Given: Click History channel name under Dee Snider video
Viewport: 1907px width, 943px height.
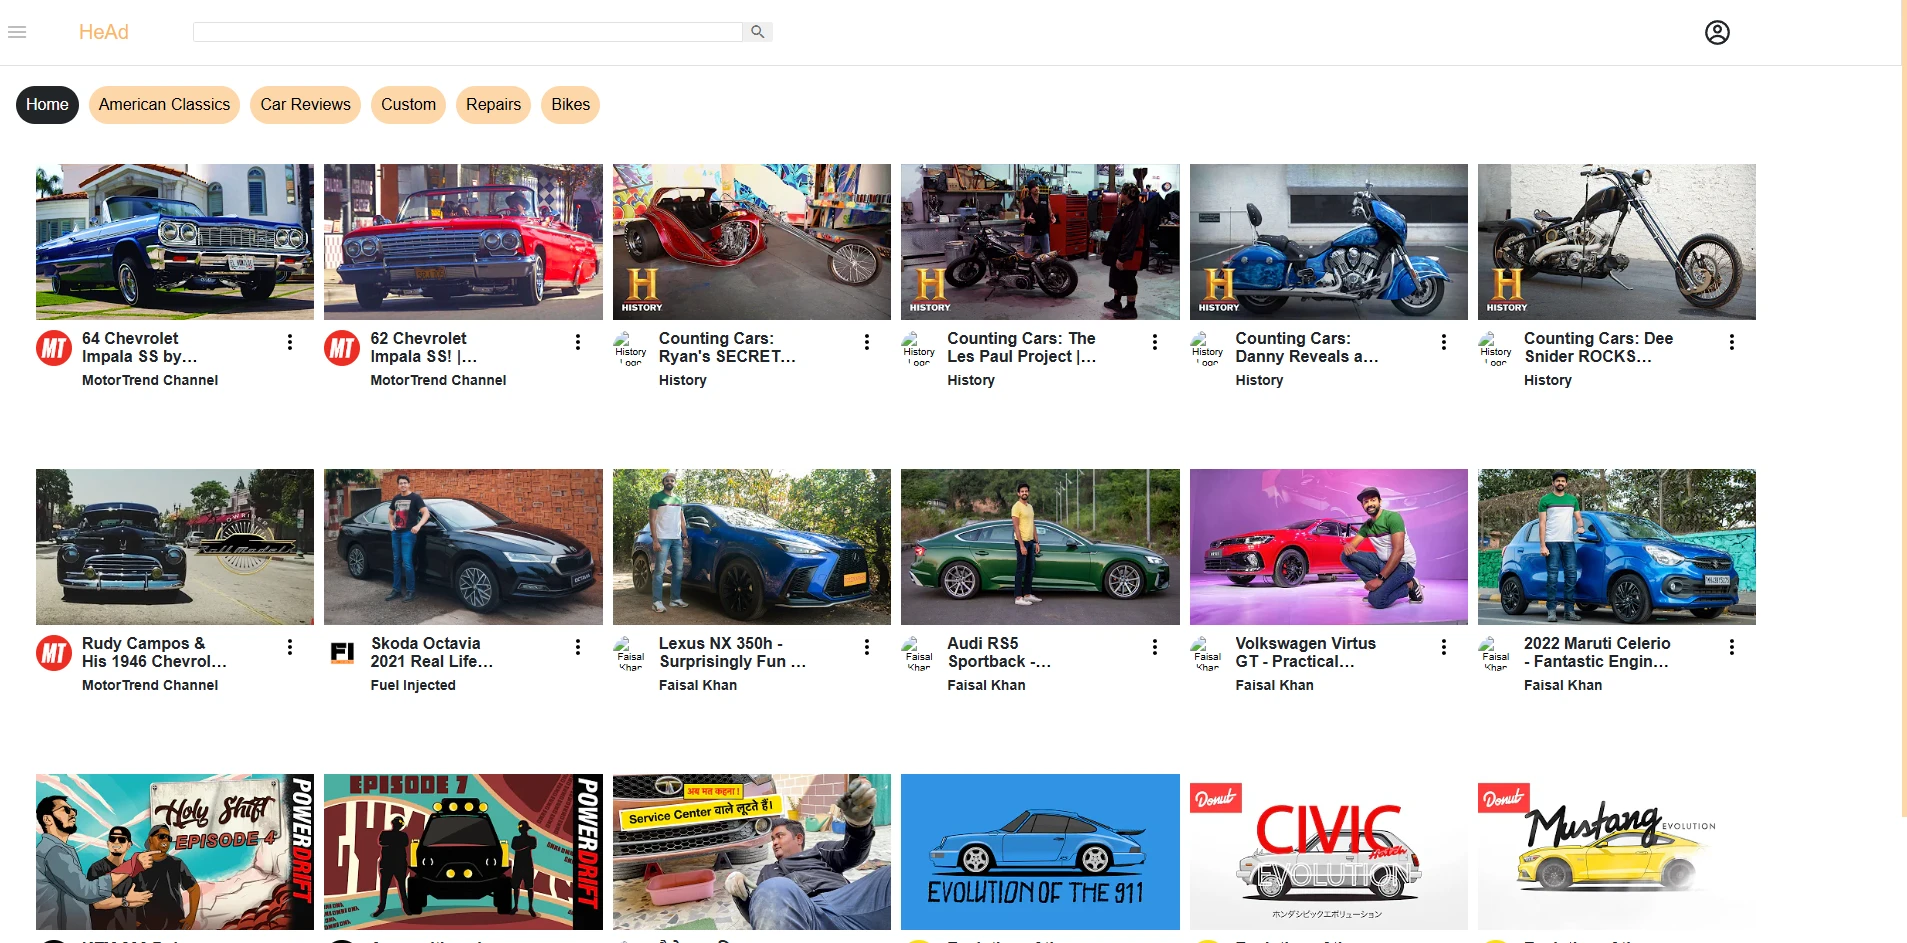Looking at the screenshot, I should 1548,381.
